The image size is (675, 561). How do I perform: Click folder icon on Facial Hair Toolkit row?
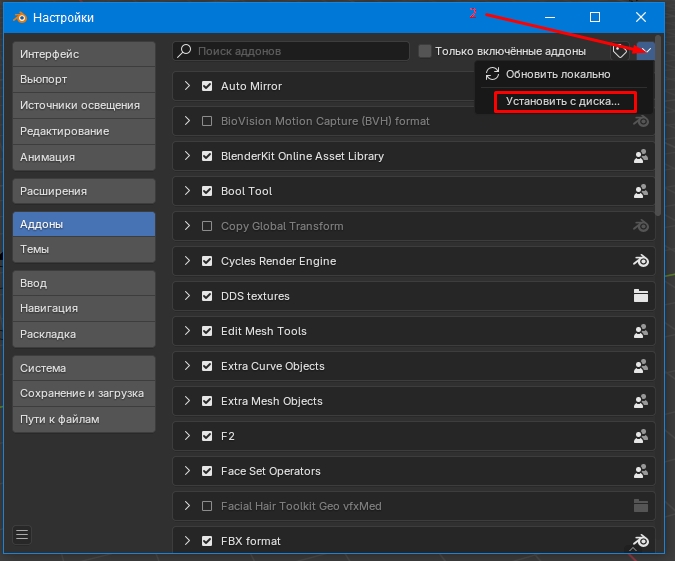(x=641, y=506)
